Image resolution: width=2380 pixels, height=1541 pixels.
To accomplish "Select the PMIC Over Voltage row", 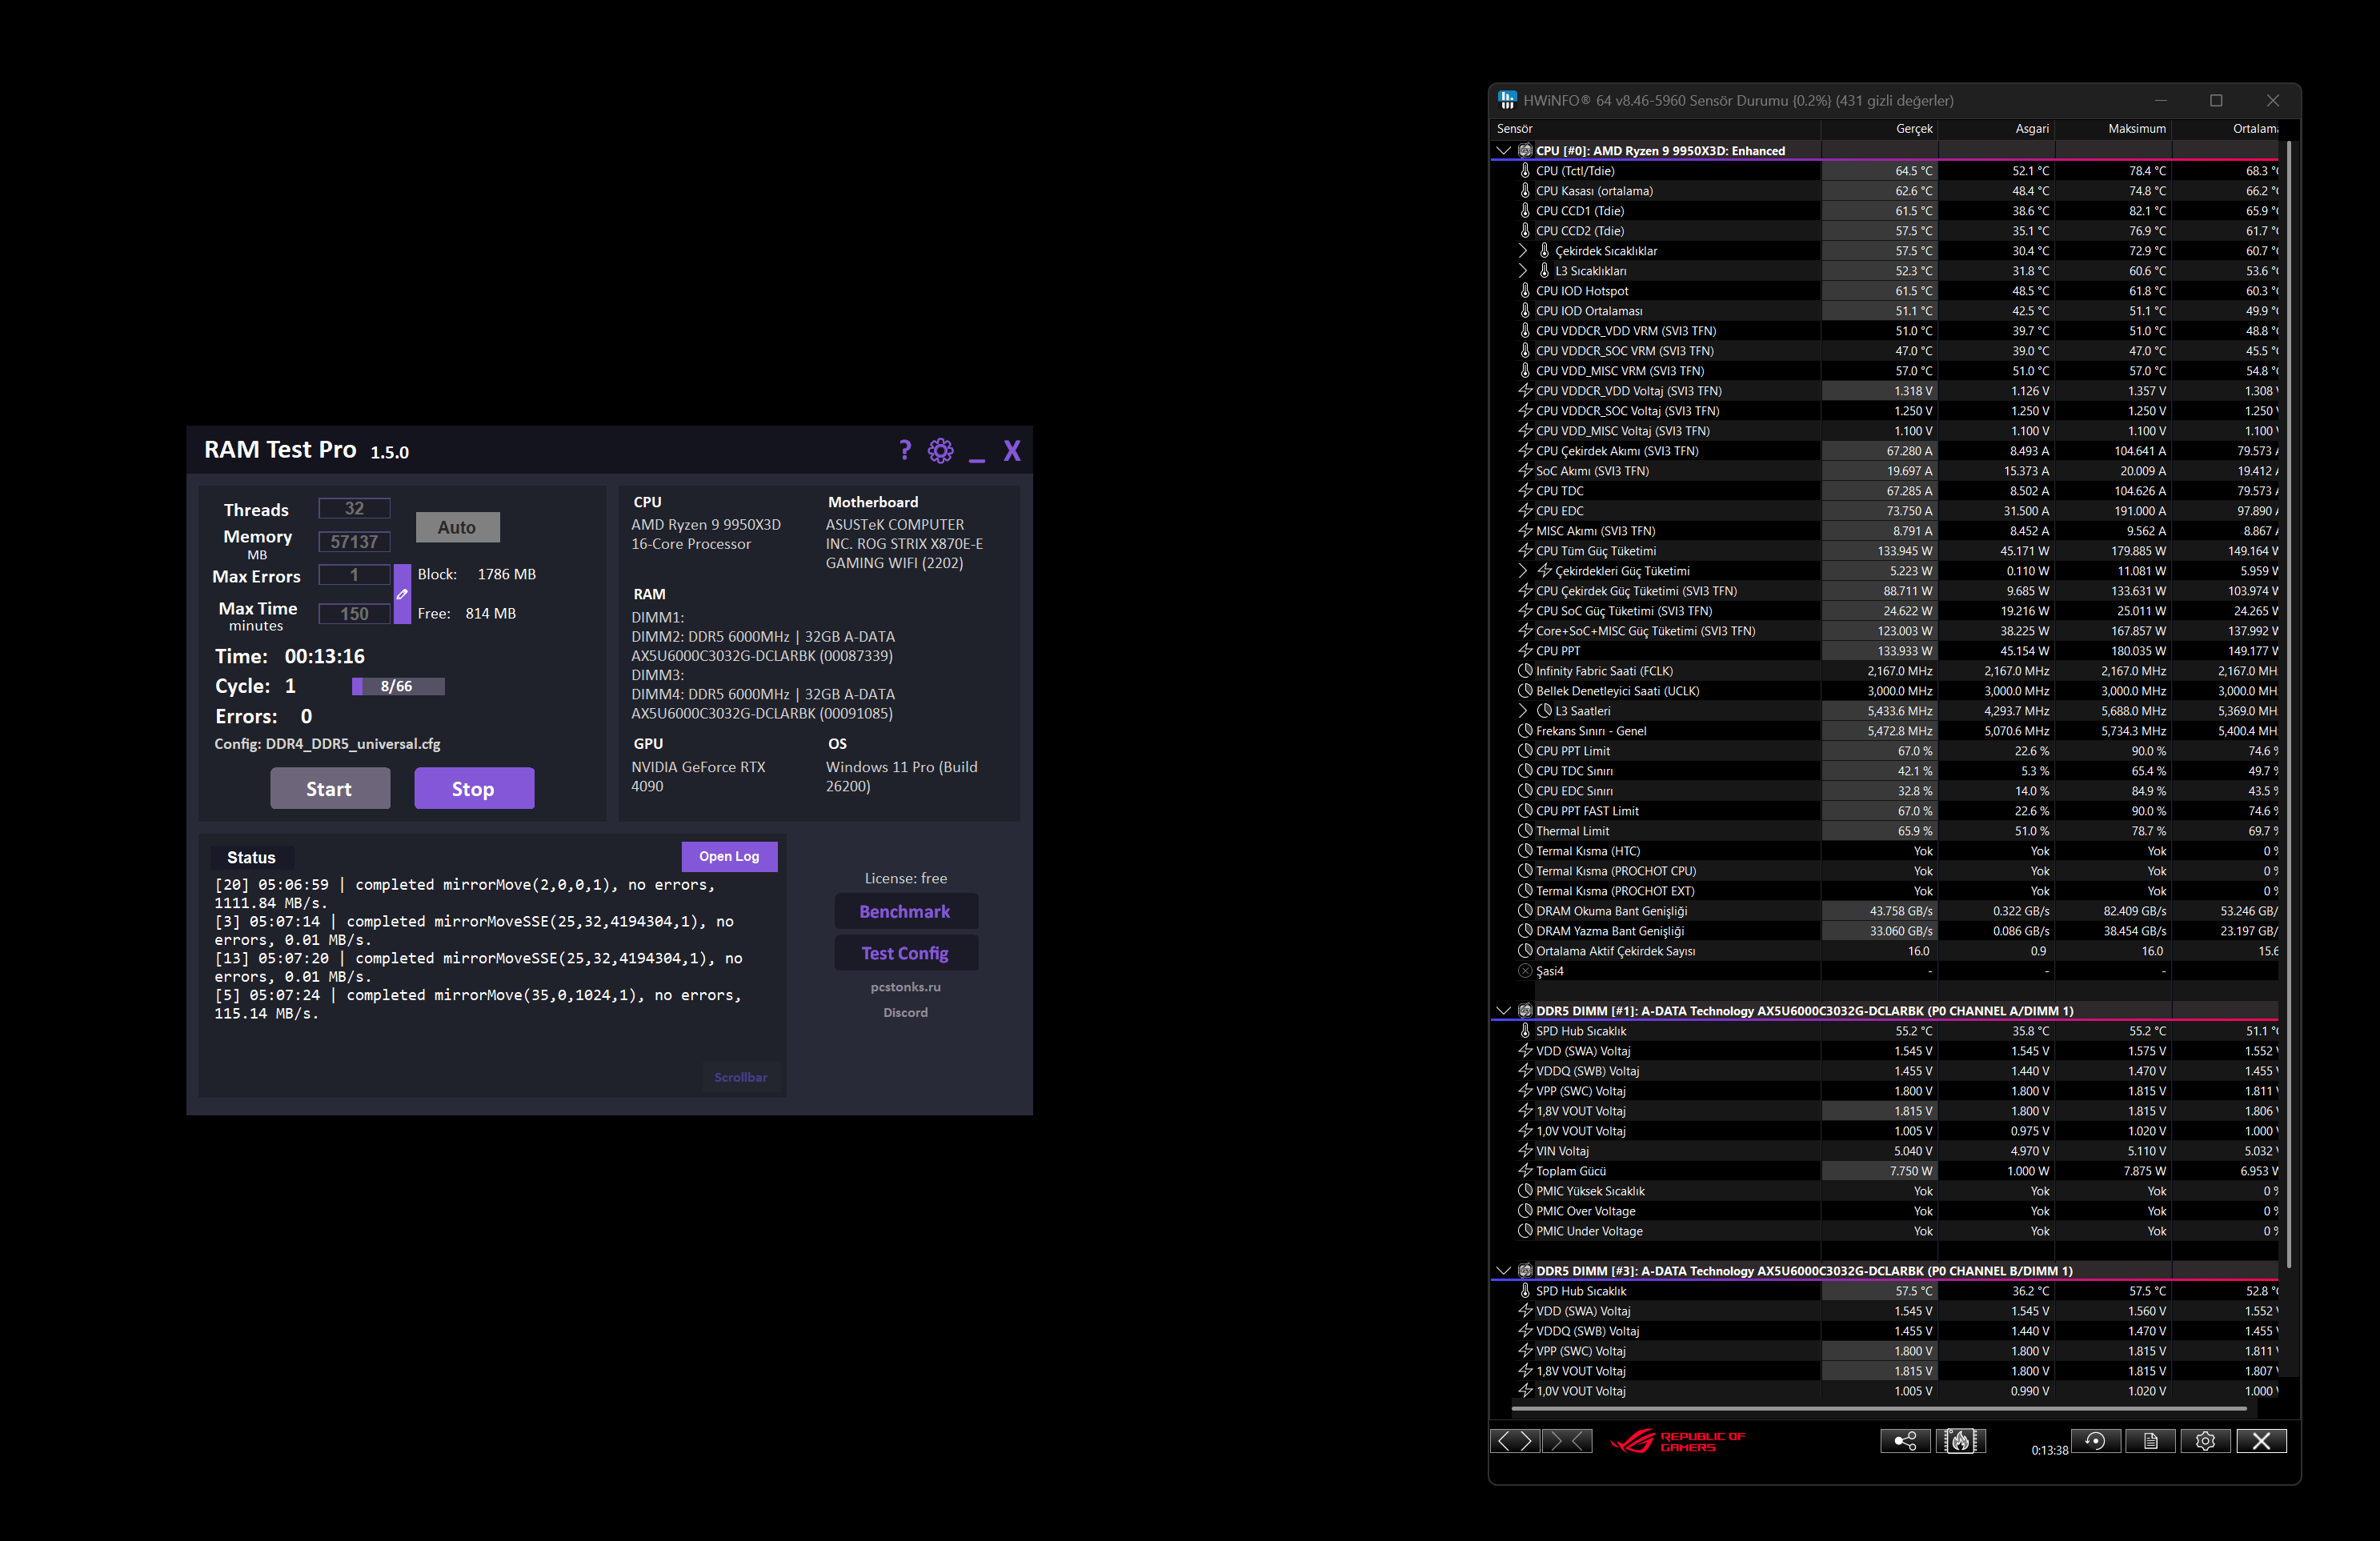I will click(1885, 1211).
